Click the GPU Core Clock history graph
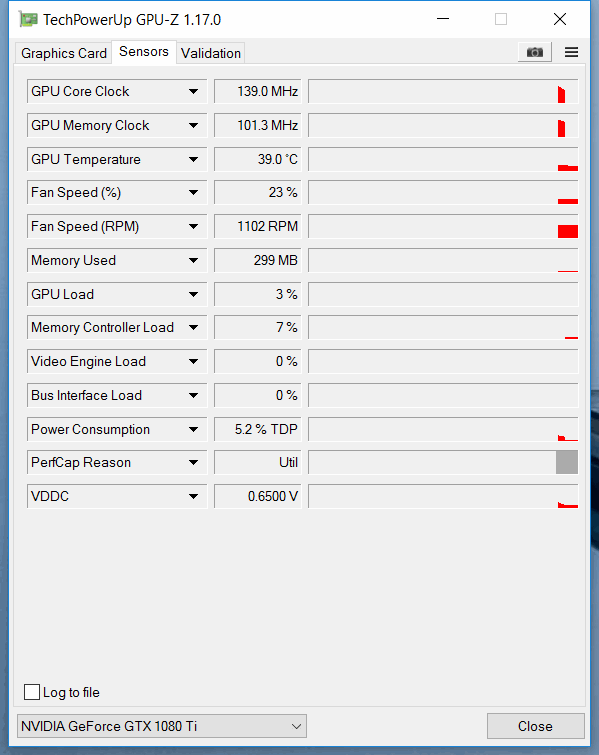 [x=443, y=91]
